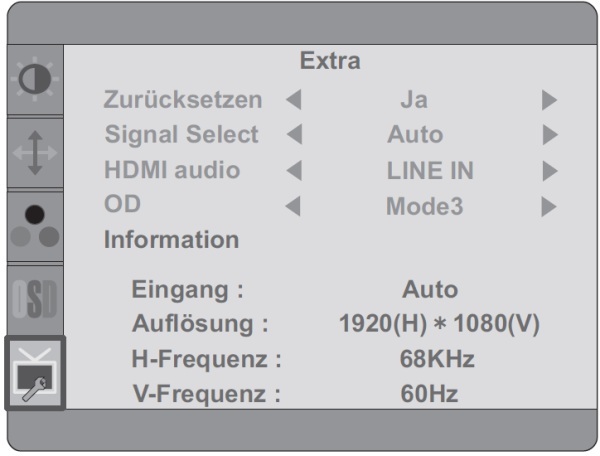This screenshot has height=456, width=600.
Task: Click right arrow for Signal Select Auto
Action: pos(550,134)
